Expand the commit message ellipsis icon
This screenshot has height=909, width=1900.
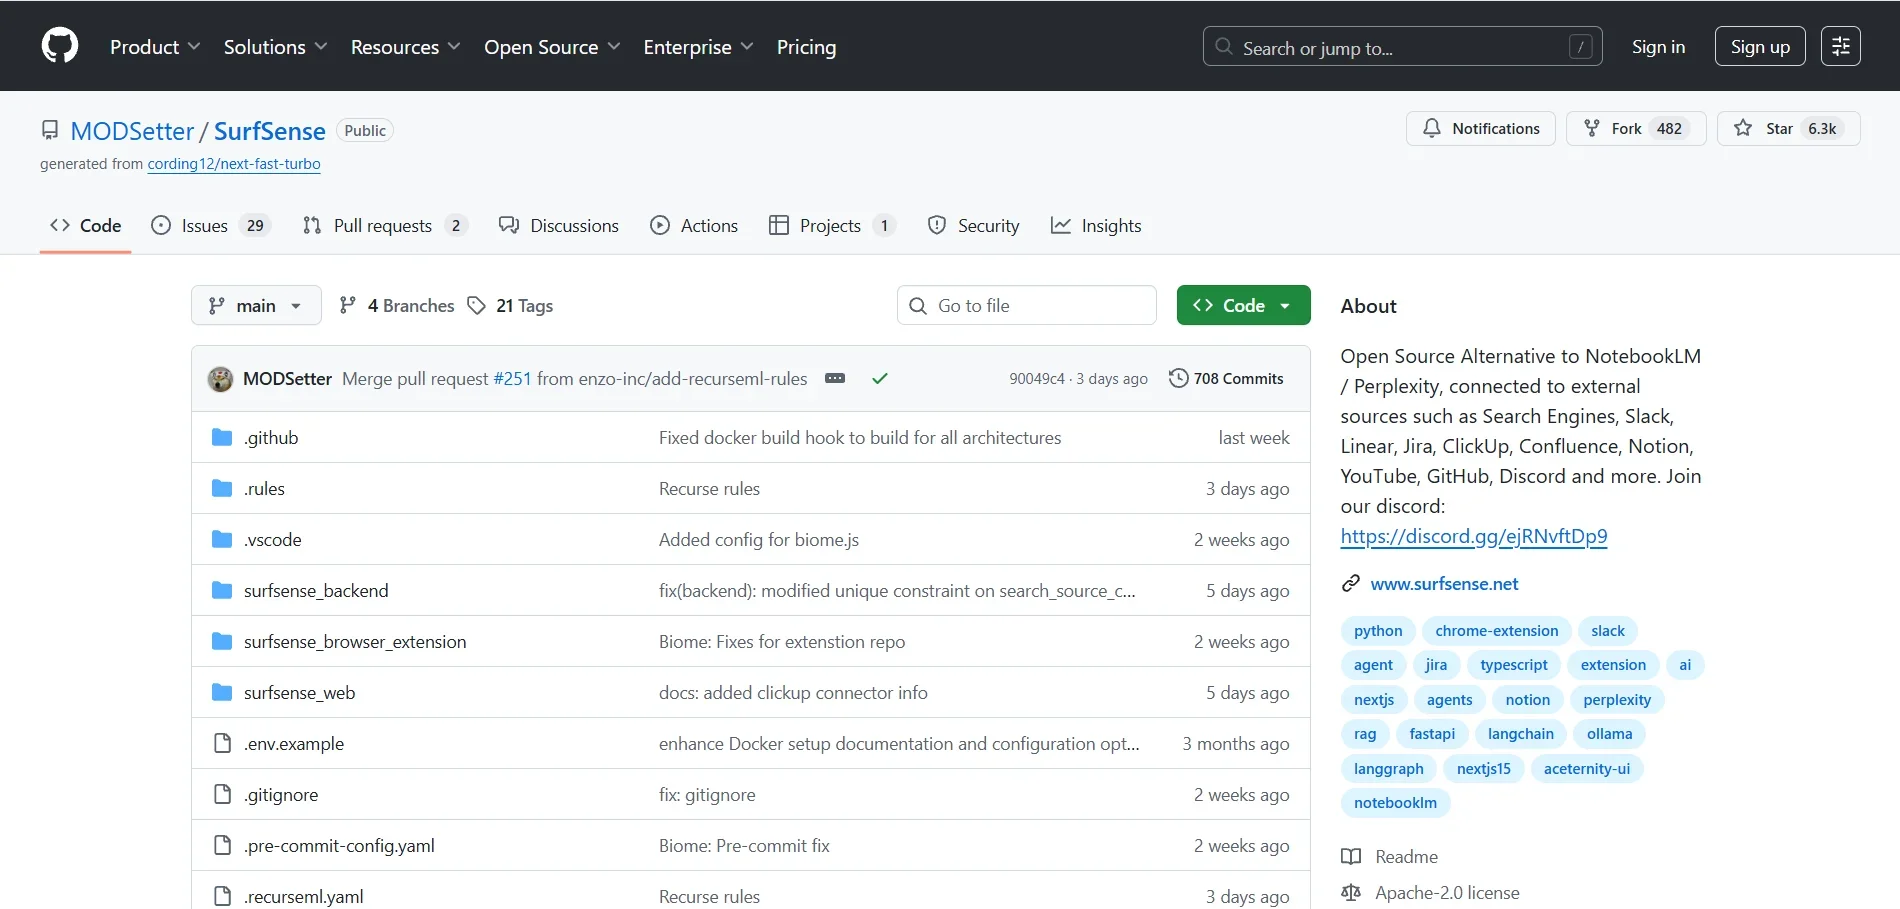pyautogui.click(x=835, y=379)
